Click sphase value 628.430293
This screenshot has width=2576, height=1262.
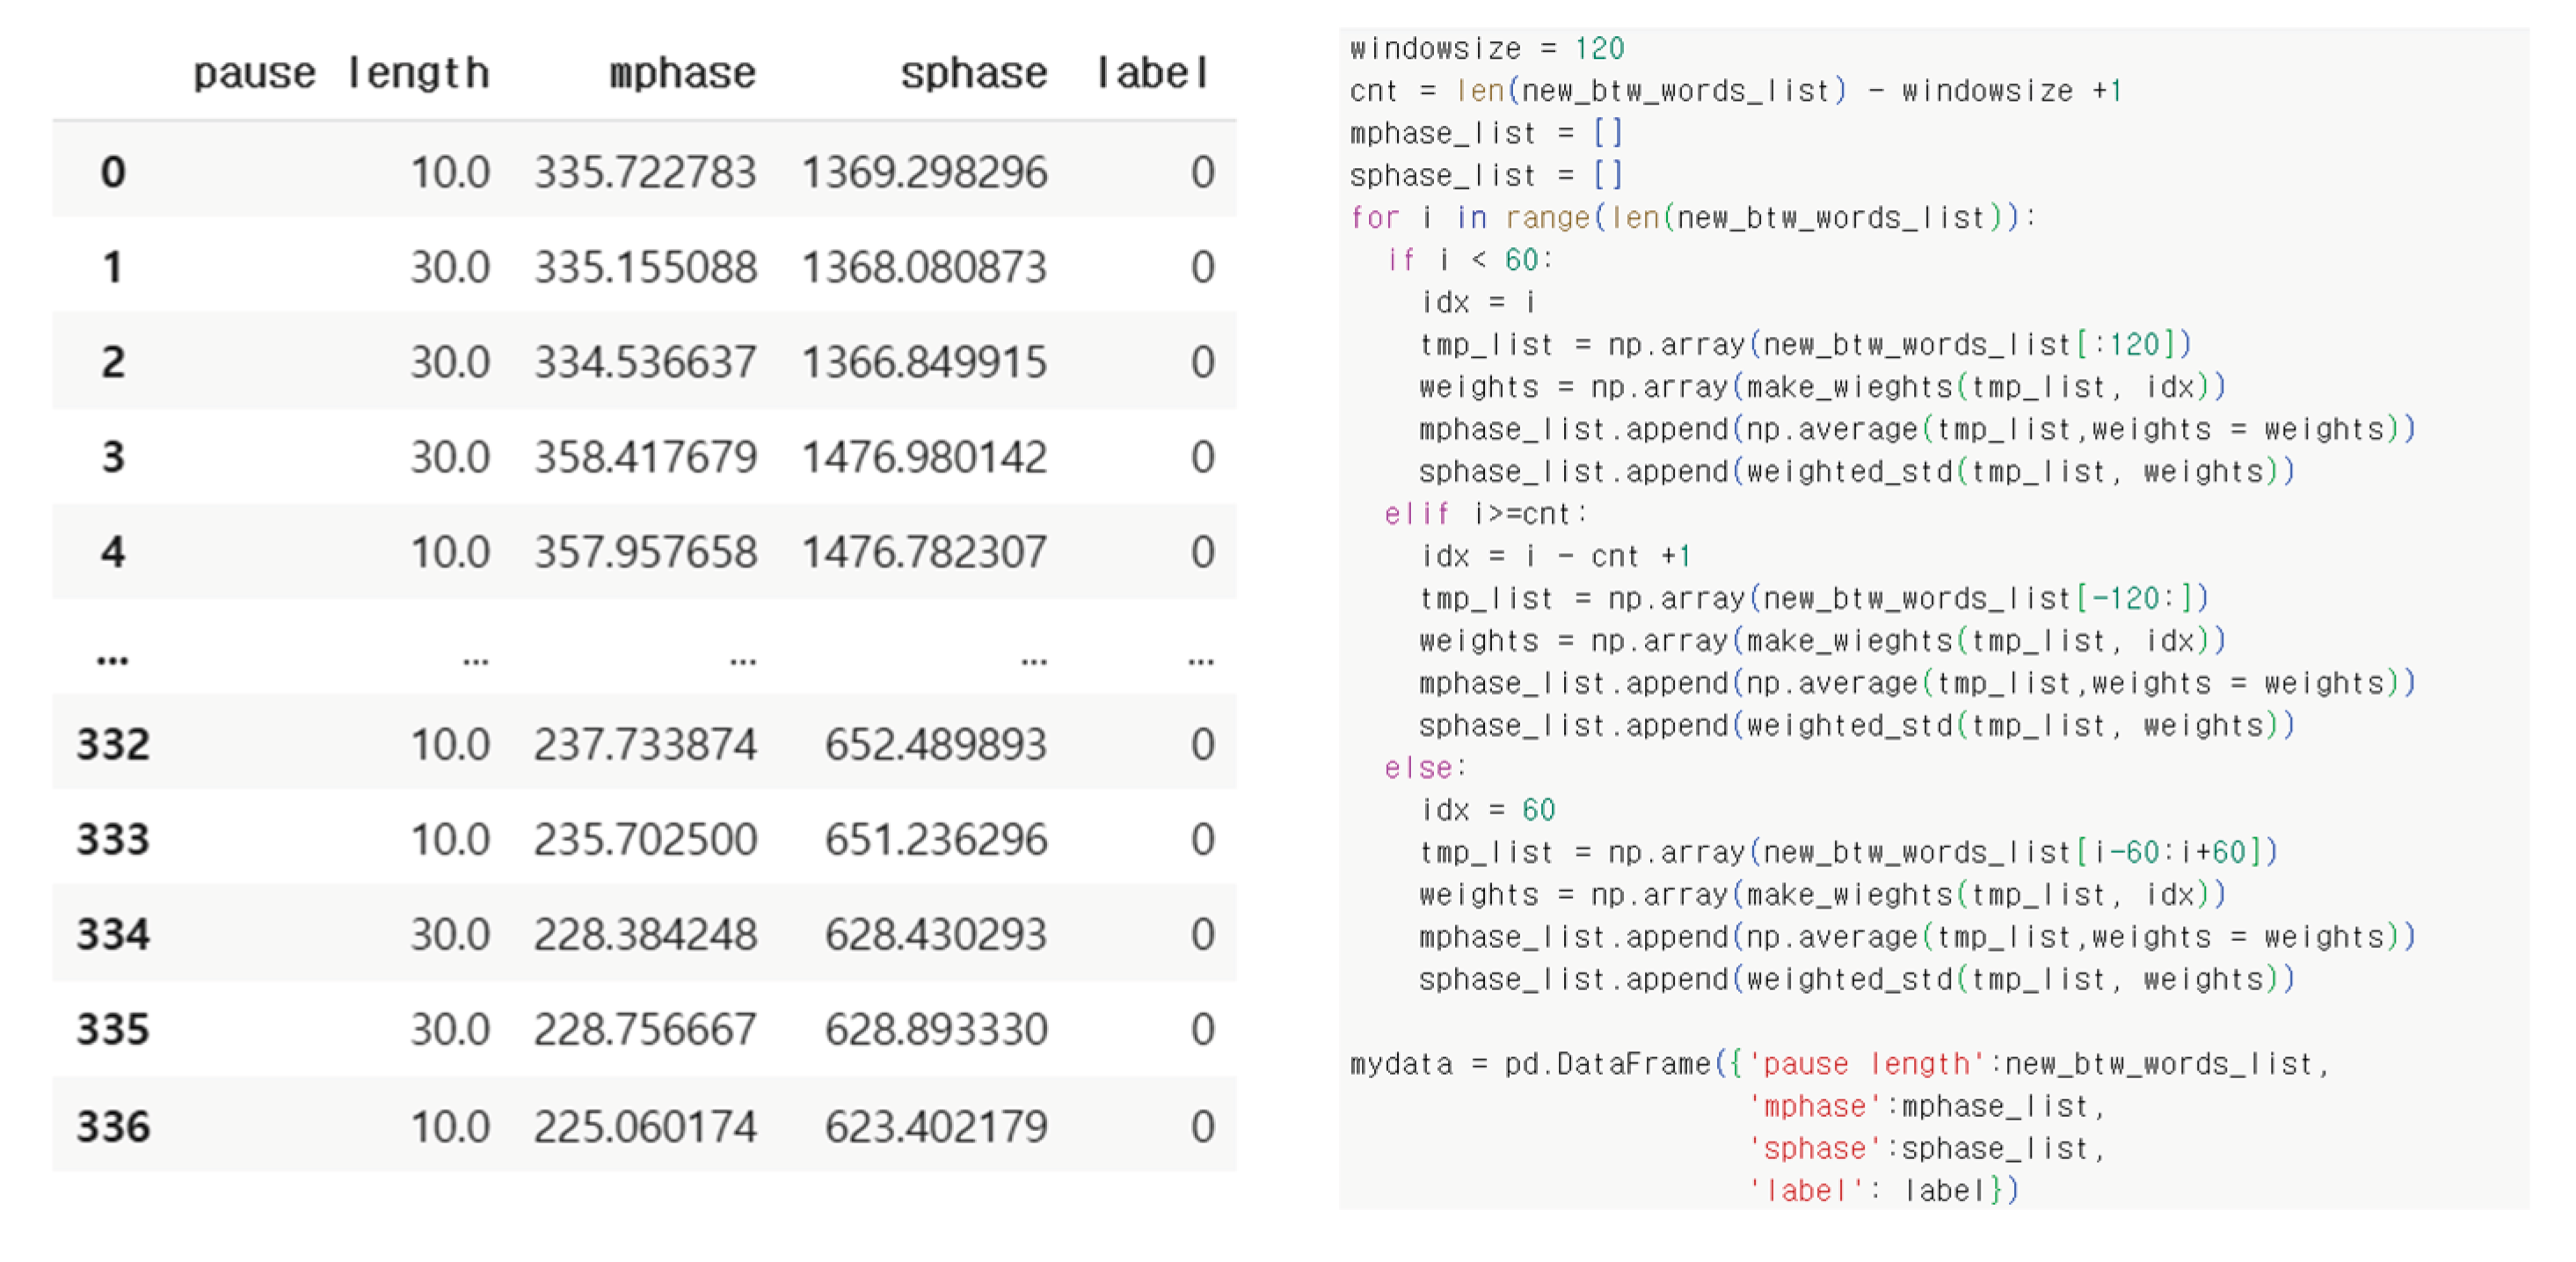pos(936,934)
